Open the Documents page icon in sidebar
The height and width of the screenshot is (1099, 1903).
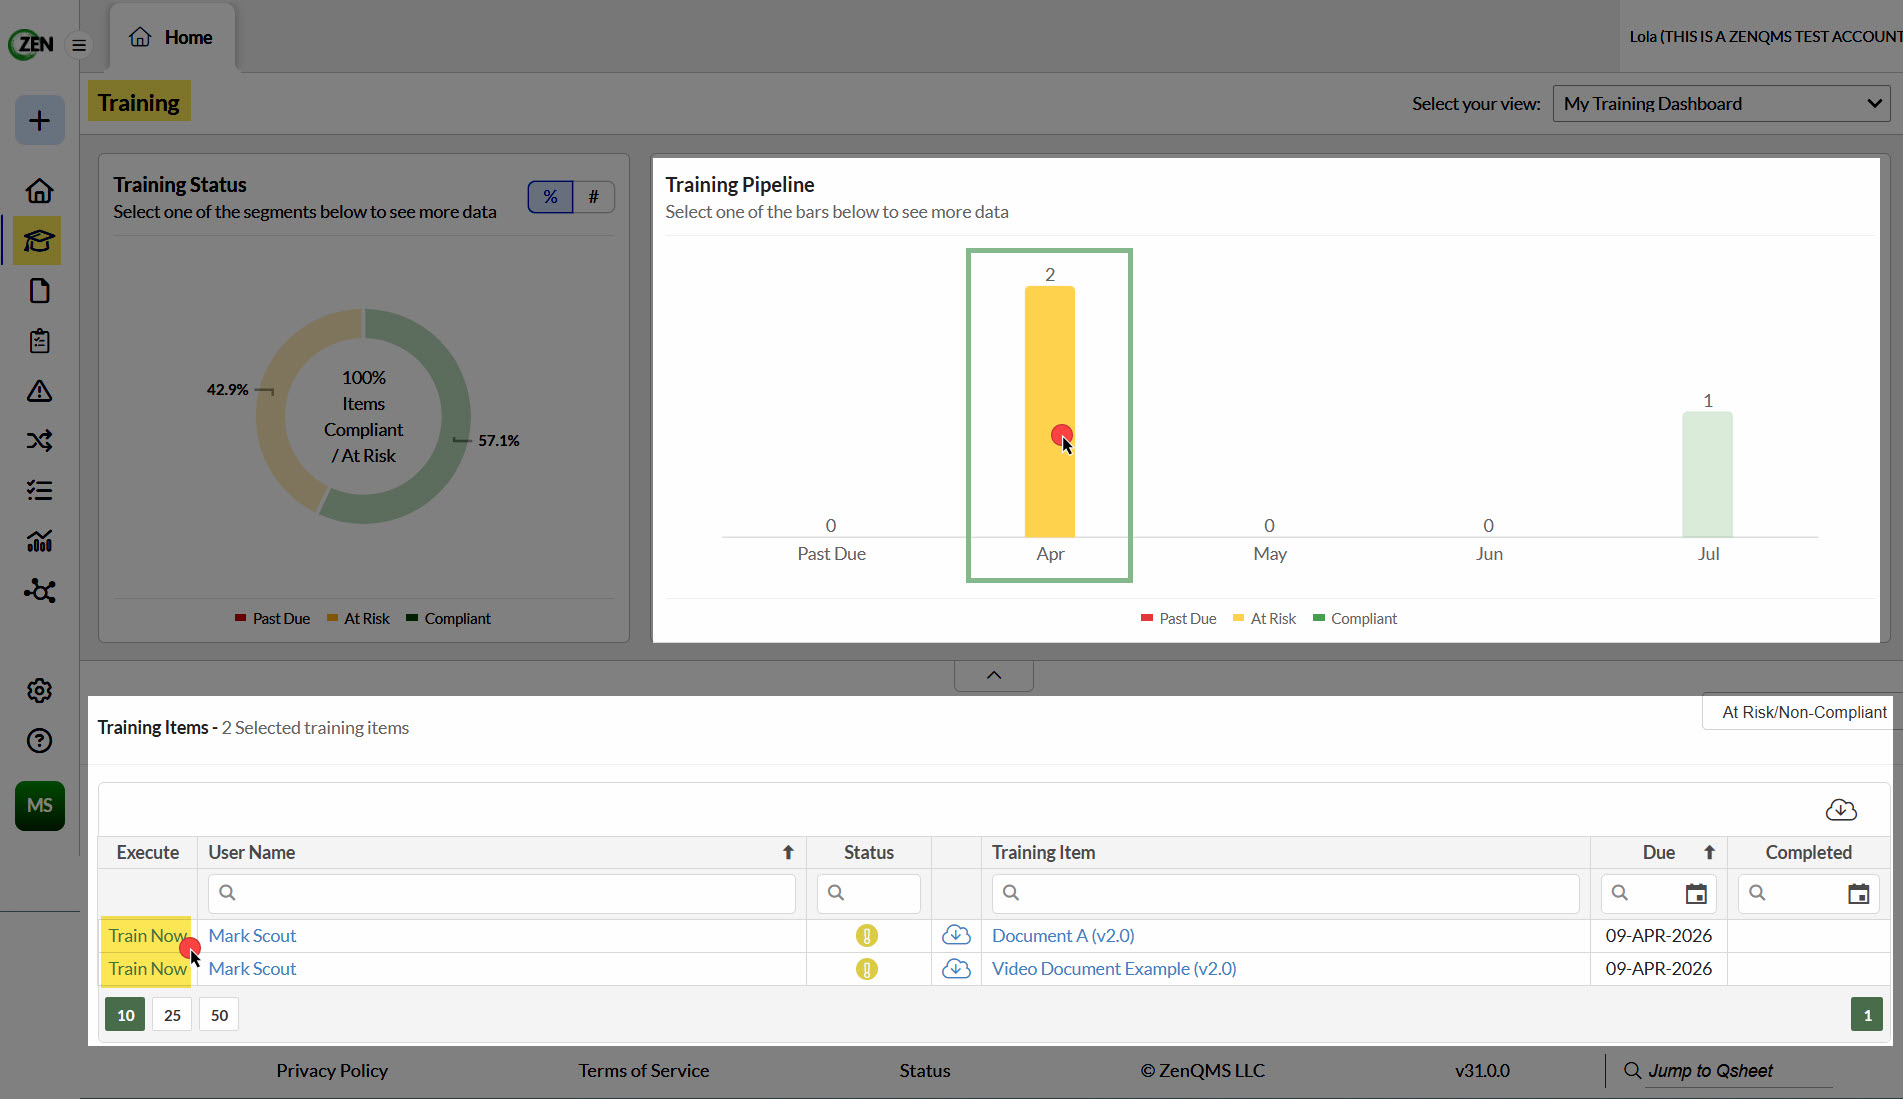pos(39,291)
